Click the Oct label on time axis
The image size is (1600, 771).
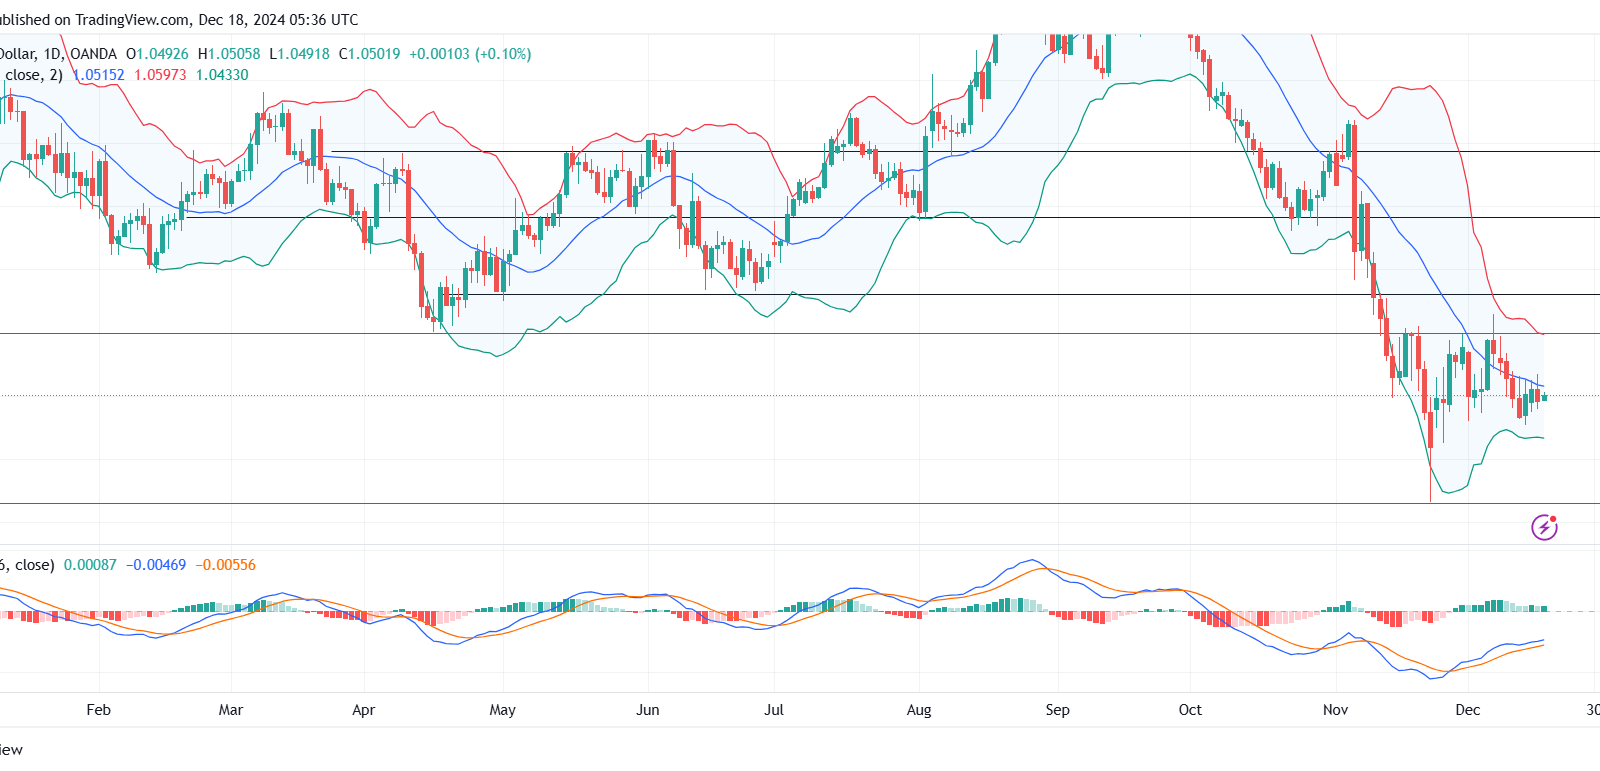click(x=1190, y=710)
